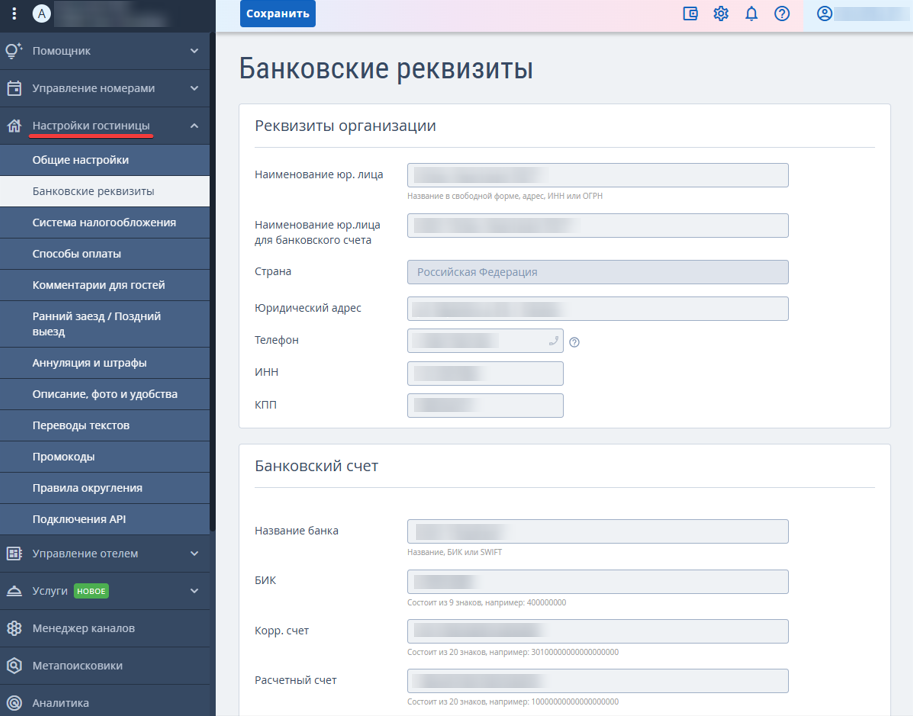Click the БИК input field

(x=597, y=582)
